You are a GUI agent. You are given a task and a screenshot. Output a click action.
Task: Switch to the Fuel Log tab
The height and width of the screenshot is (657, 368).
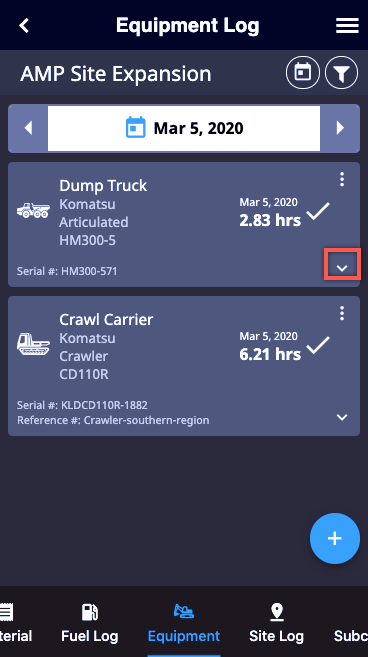90,623
